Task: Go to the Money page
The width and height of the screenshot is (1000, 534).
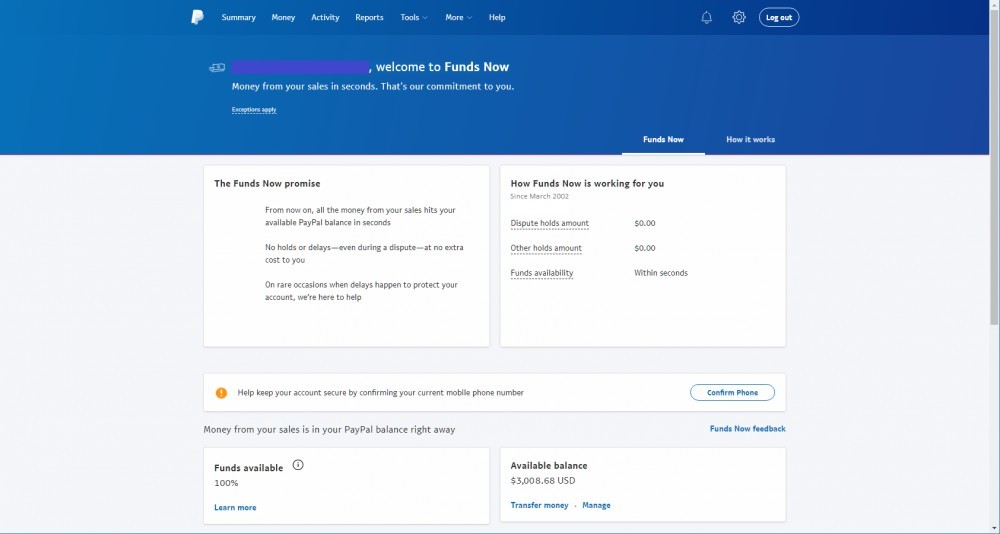Action: pos(283,17)
